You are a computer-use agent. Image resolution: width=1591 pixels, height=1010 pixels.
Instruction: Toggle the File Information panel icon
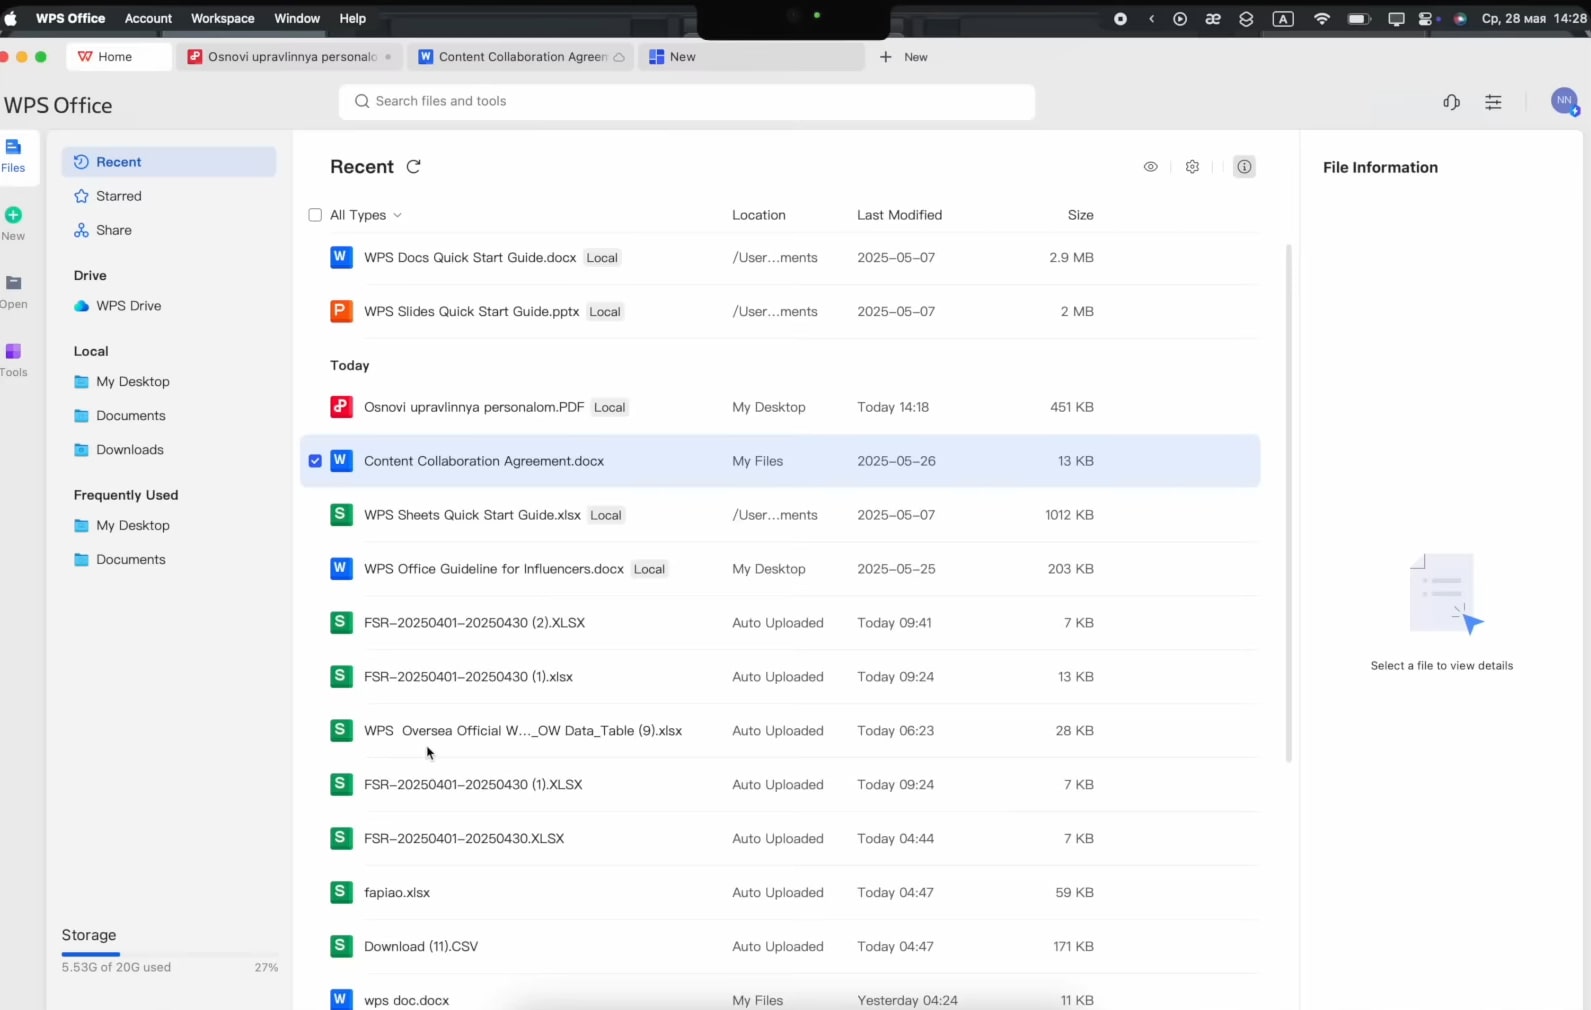pyautogui.click(x=1244, y=167)
